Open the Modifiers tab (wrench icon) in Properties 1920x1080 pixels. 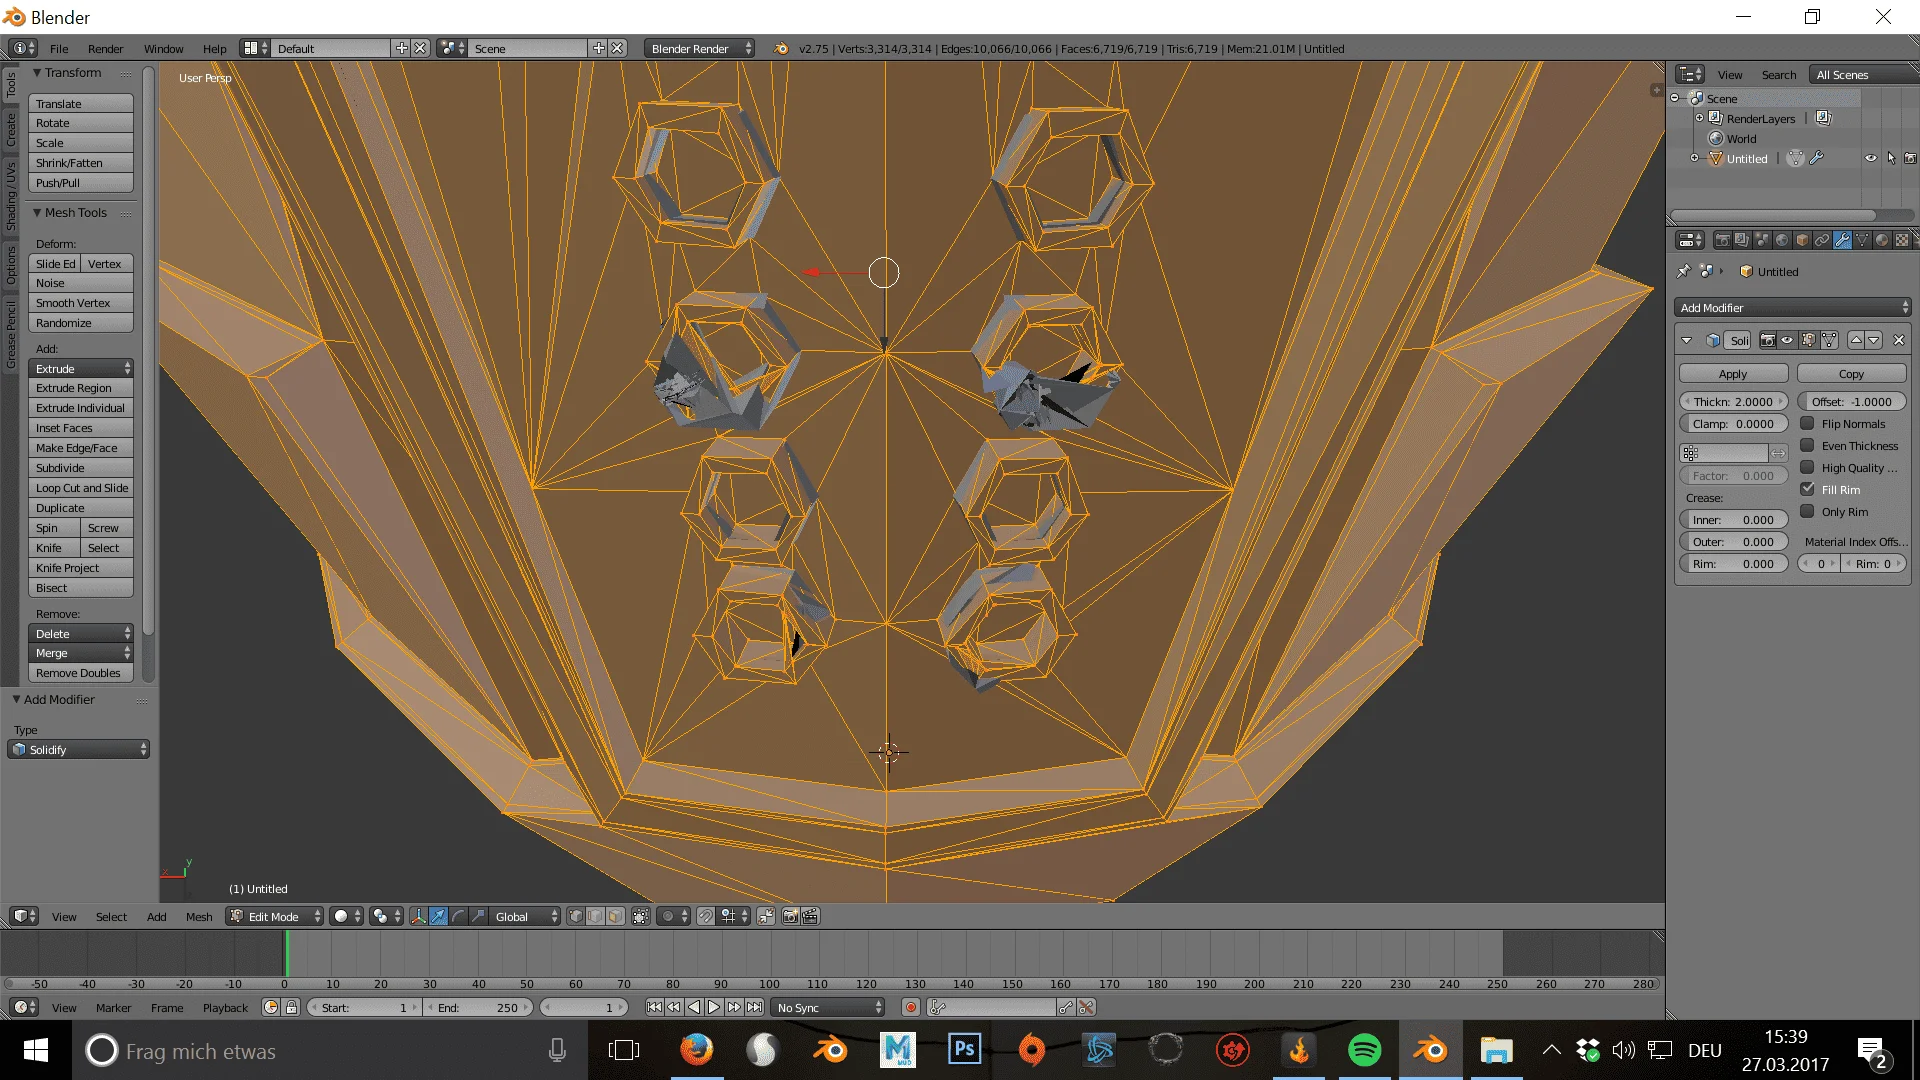click(x=1843, y=239)
